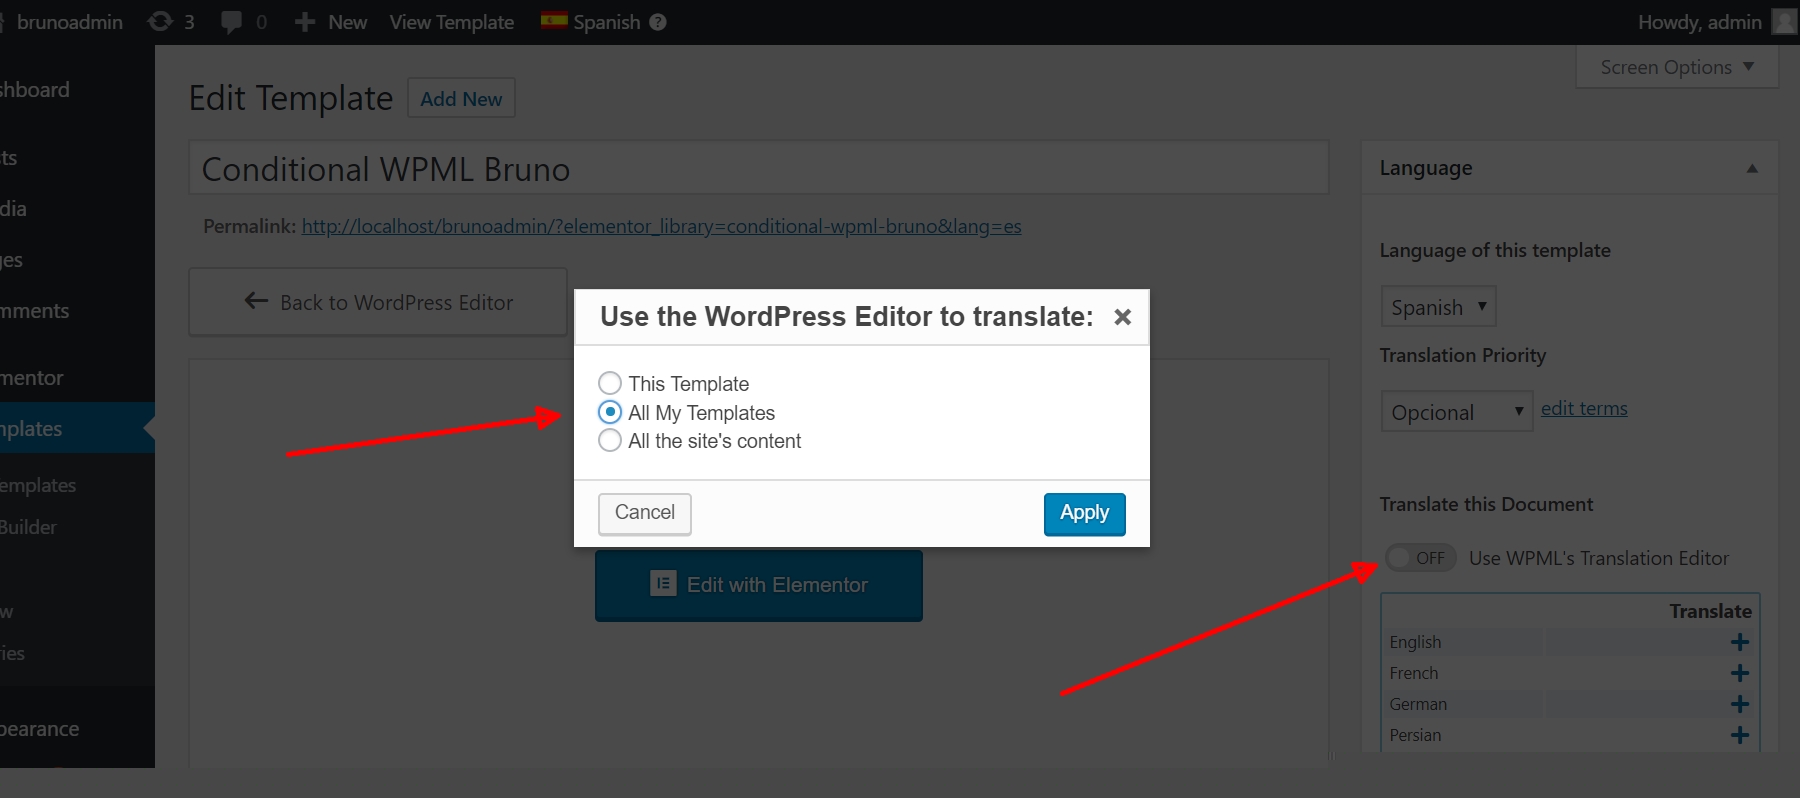The width and height of the screenshot is (1800, 798).
Task: Click the Apply button in dialog
Action: tap(1084, 514)
